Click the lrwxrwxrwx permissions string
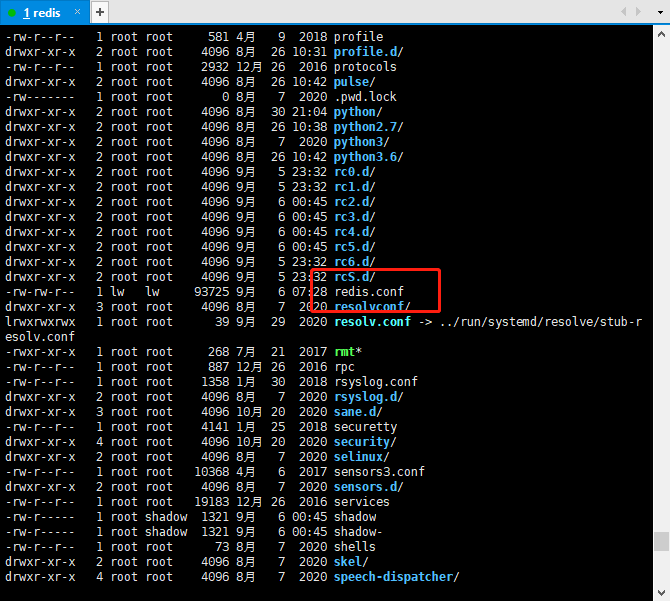 click(40, 322)
